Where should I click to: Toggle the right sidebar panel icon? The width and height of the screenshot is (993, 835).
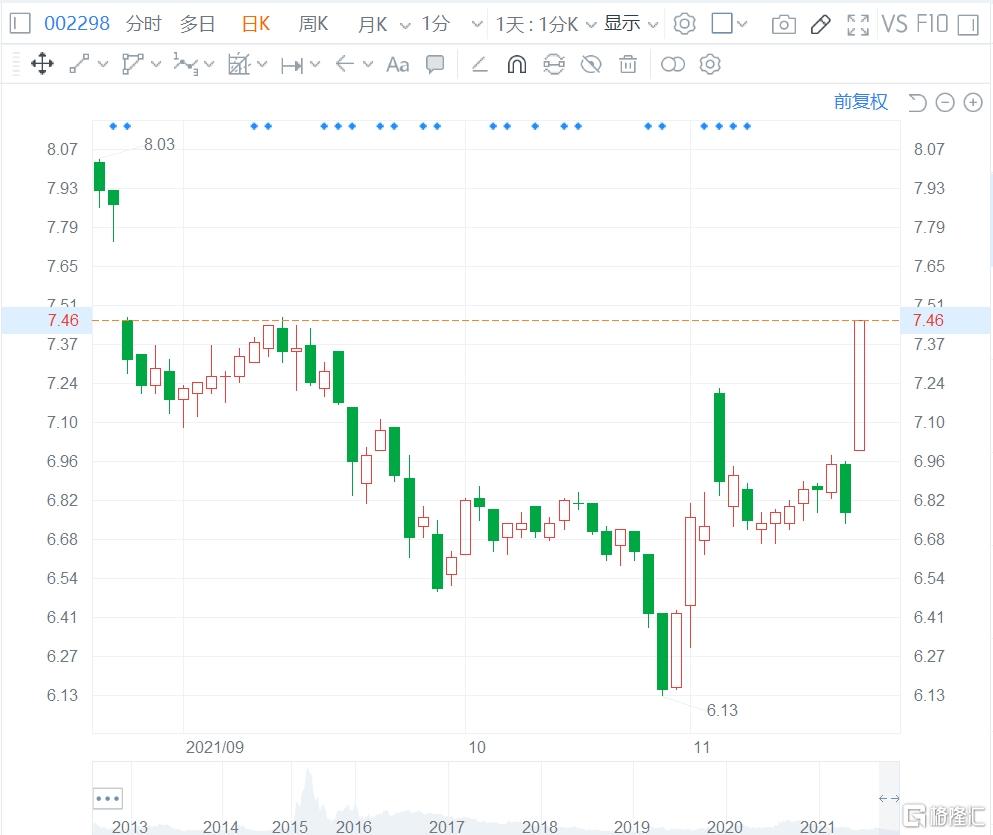968,25
